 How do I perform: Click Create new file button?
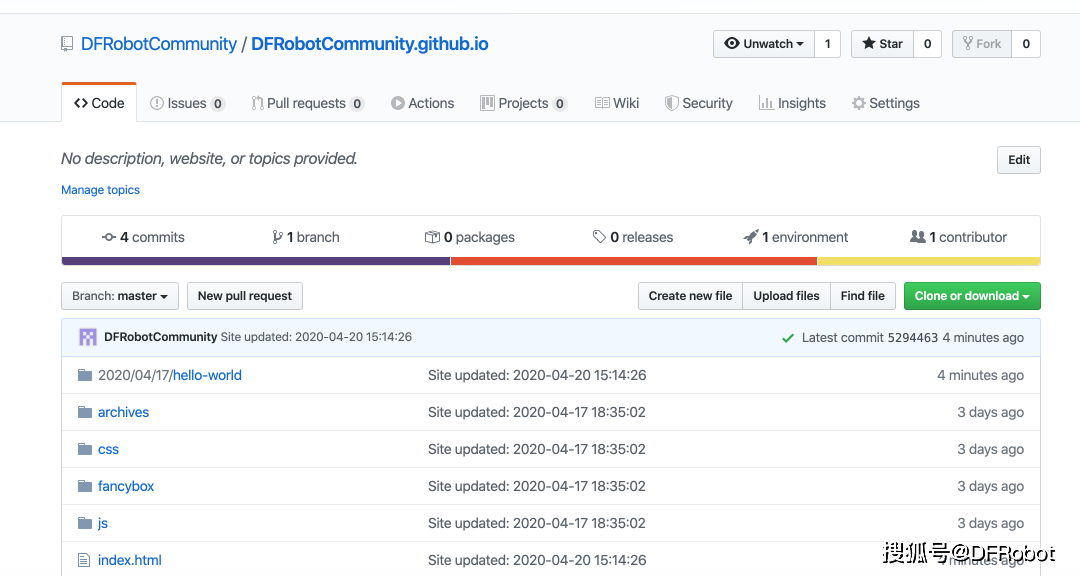[x=690, y=296]
